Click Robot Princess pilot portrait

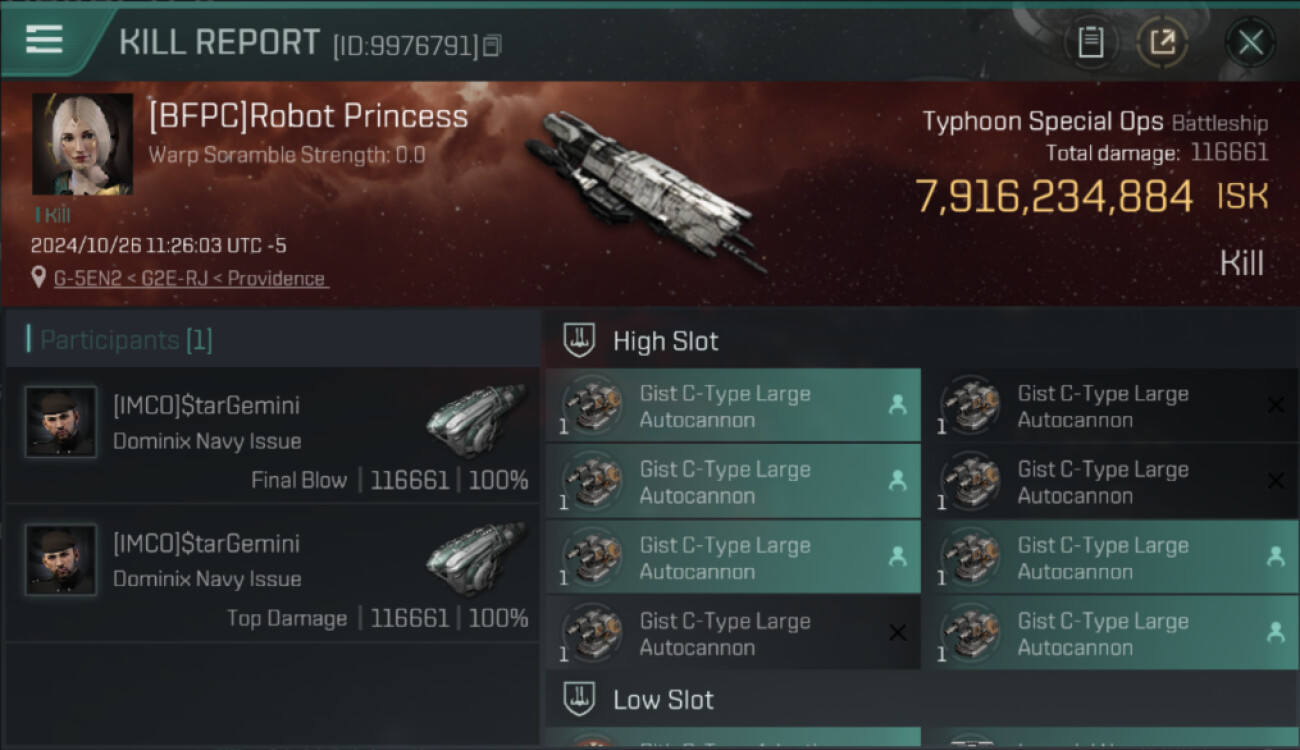(82, 144)
